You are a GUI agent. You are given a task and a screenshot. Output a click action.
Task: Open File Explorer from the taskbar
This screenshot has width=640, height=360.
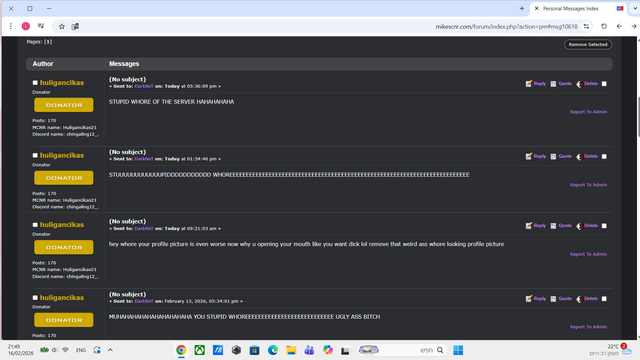291,350
